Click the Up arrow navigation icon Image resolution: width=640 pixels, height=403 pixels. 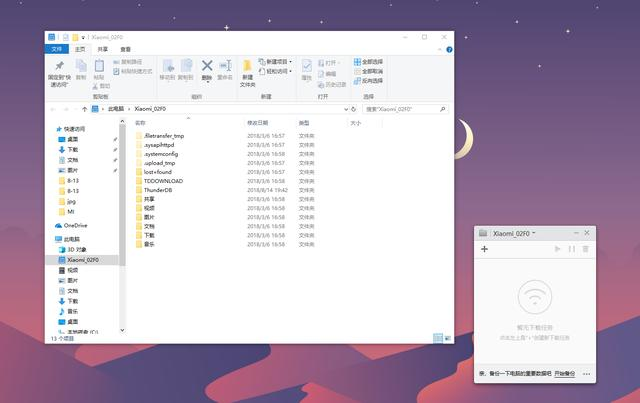82,108
